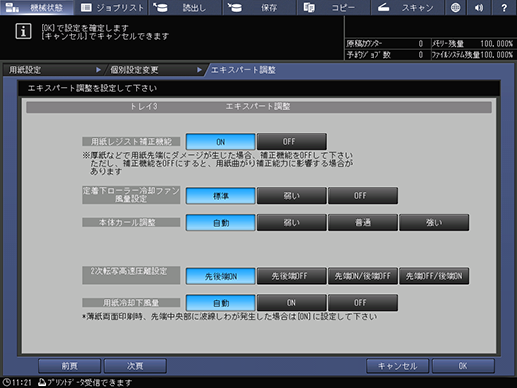The width and height of the screenshot is (517, 388).
Task: Go back to 用紙設定 breadcrumb
Action: pos(53,70)
